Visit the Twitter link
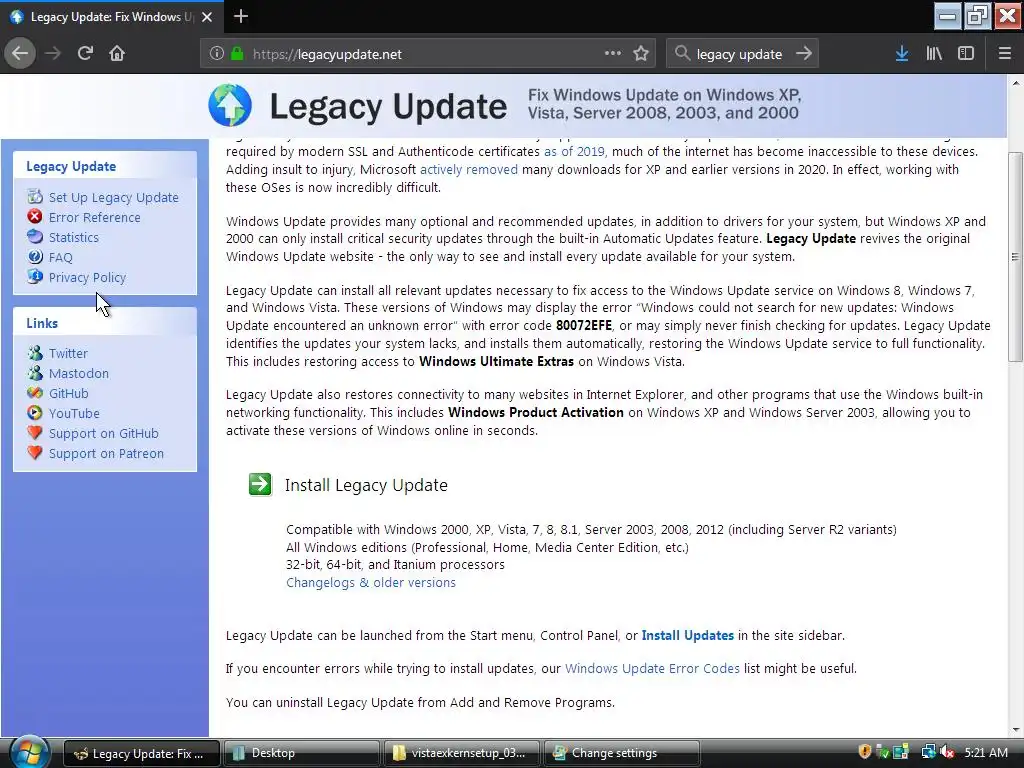This screenshot has width=1024, height=768. (x=68, y=353)
